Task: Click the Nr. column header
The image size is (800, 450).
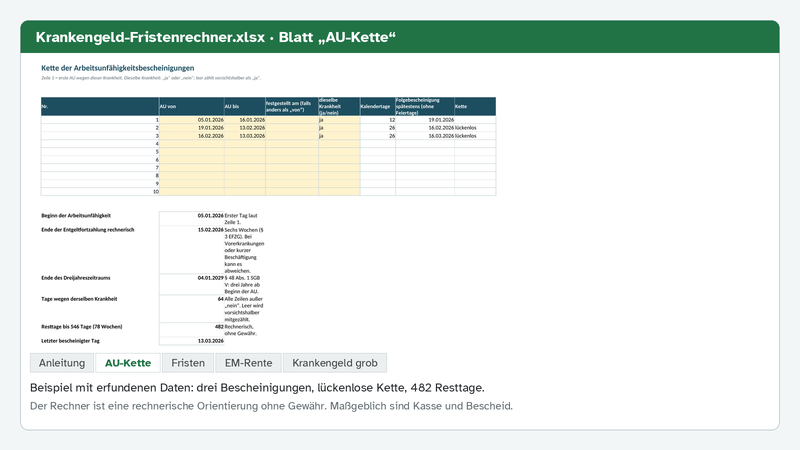Action: point(100,106)
